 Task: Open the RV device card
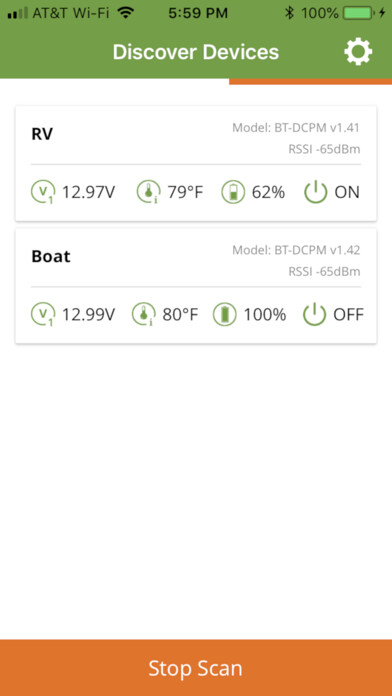point(196,163)
